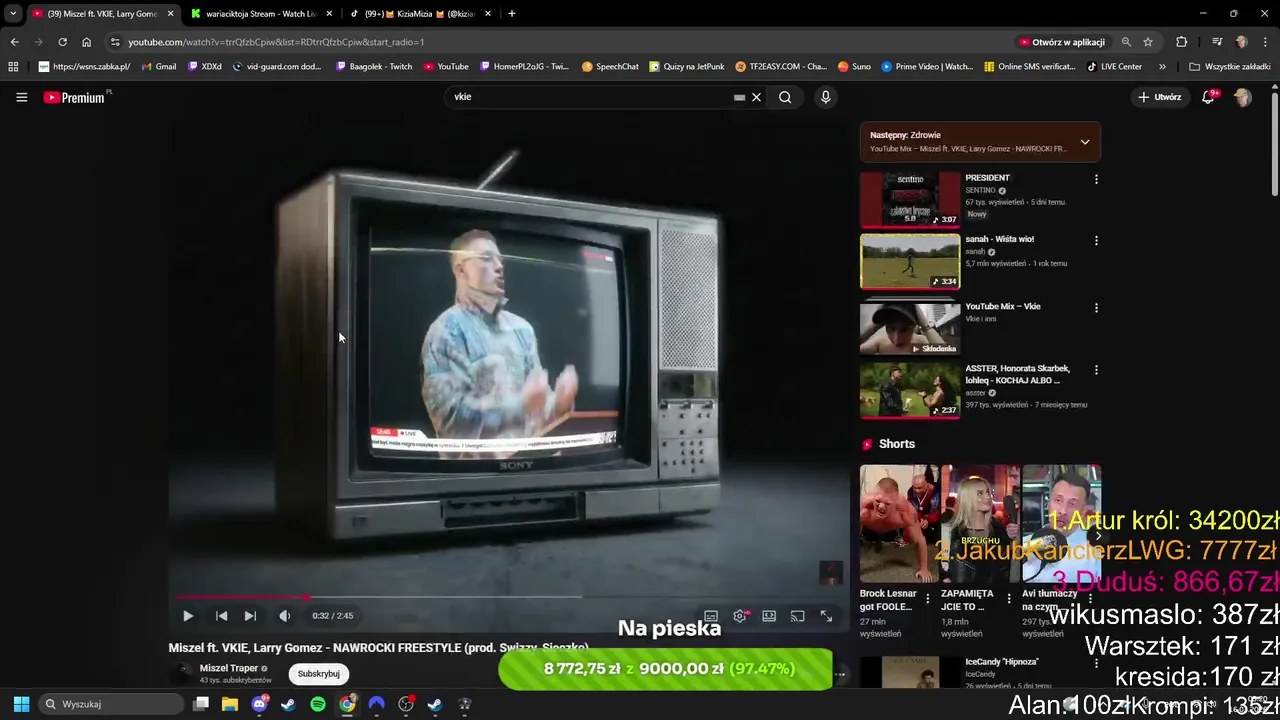
Task: Open the YouTube account avatar menu
Action: (1242, 97)
